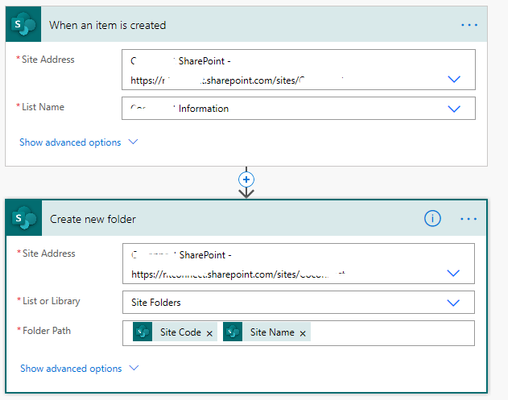Open ellipsis menu for Create new folder
Screen dimensions: 508x400
468,219
